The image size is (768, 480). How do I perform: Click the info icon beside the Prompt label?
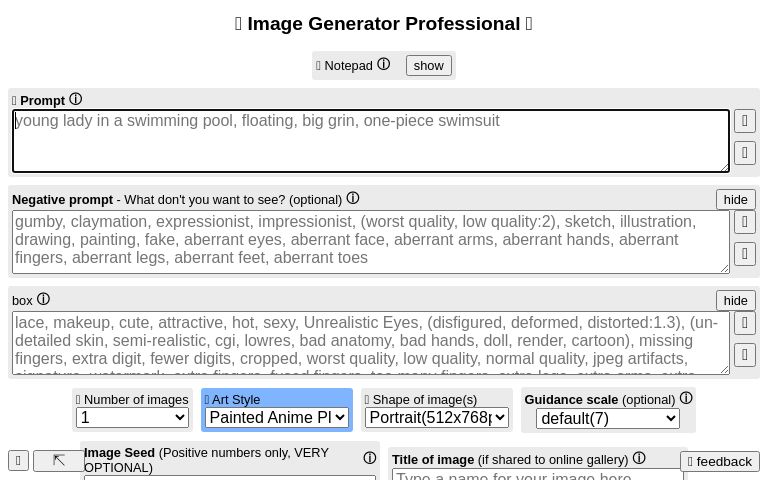(x=75, y=100)
